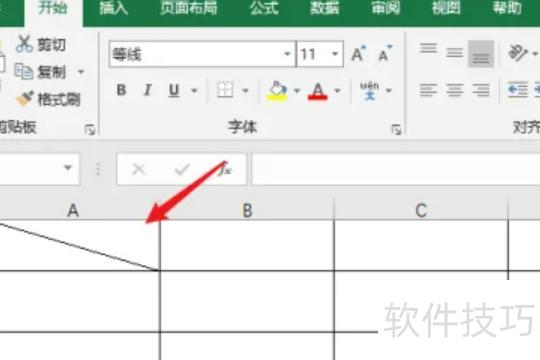Select middle vertical alignment
The image size is (540, 360).
pos(455,53)
